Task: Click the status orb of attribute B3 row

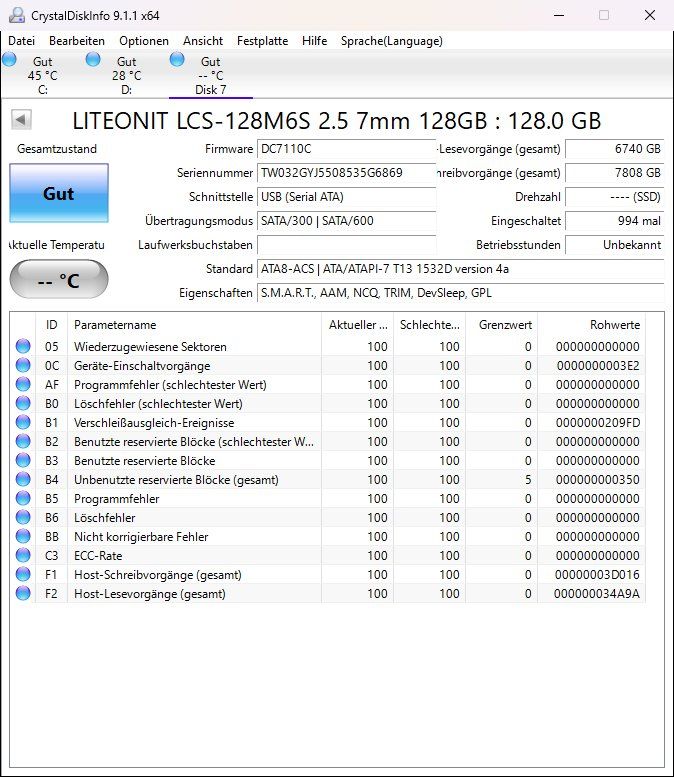Action: (23, 460)
